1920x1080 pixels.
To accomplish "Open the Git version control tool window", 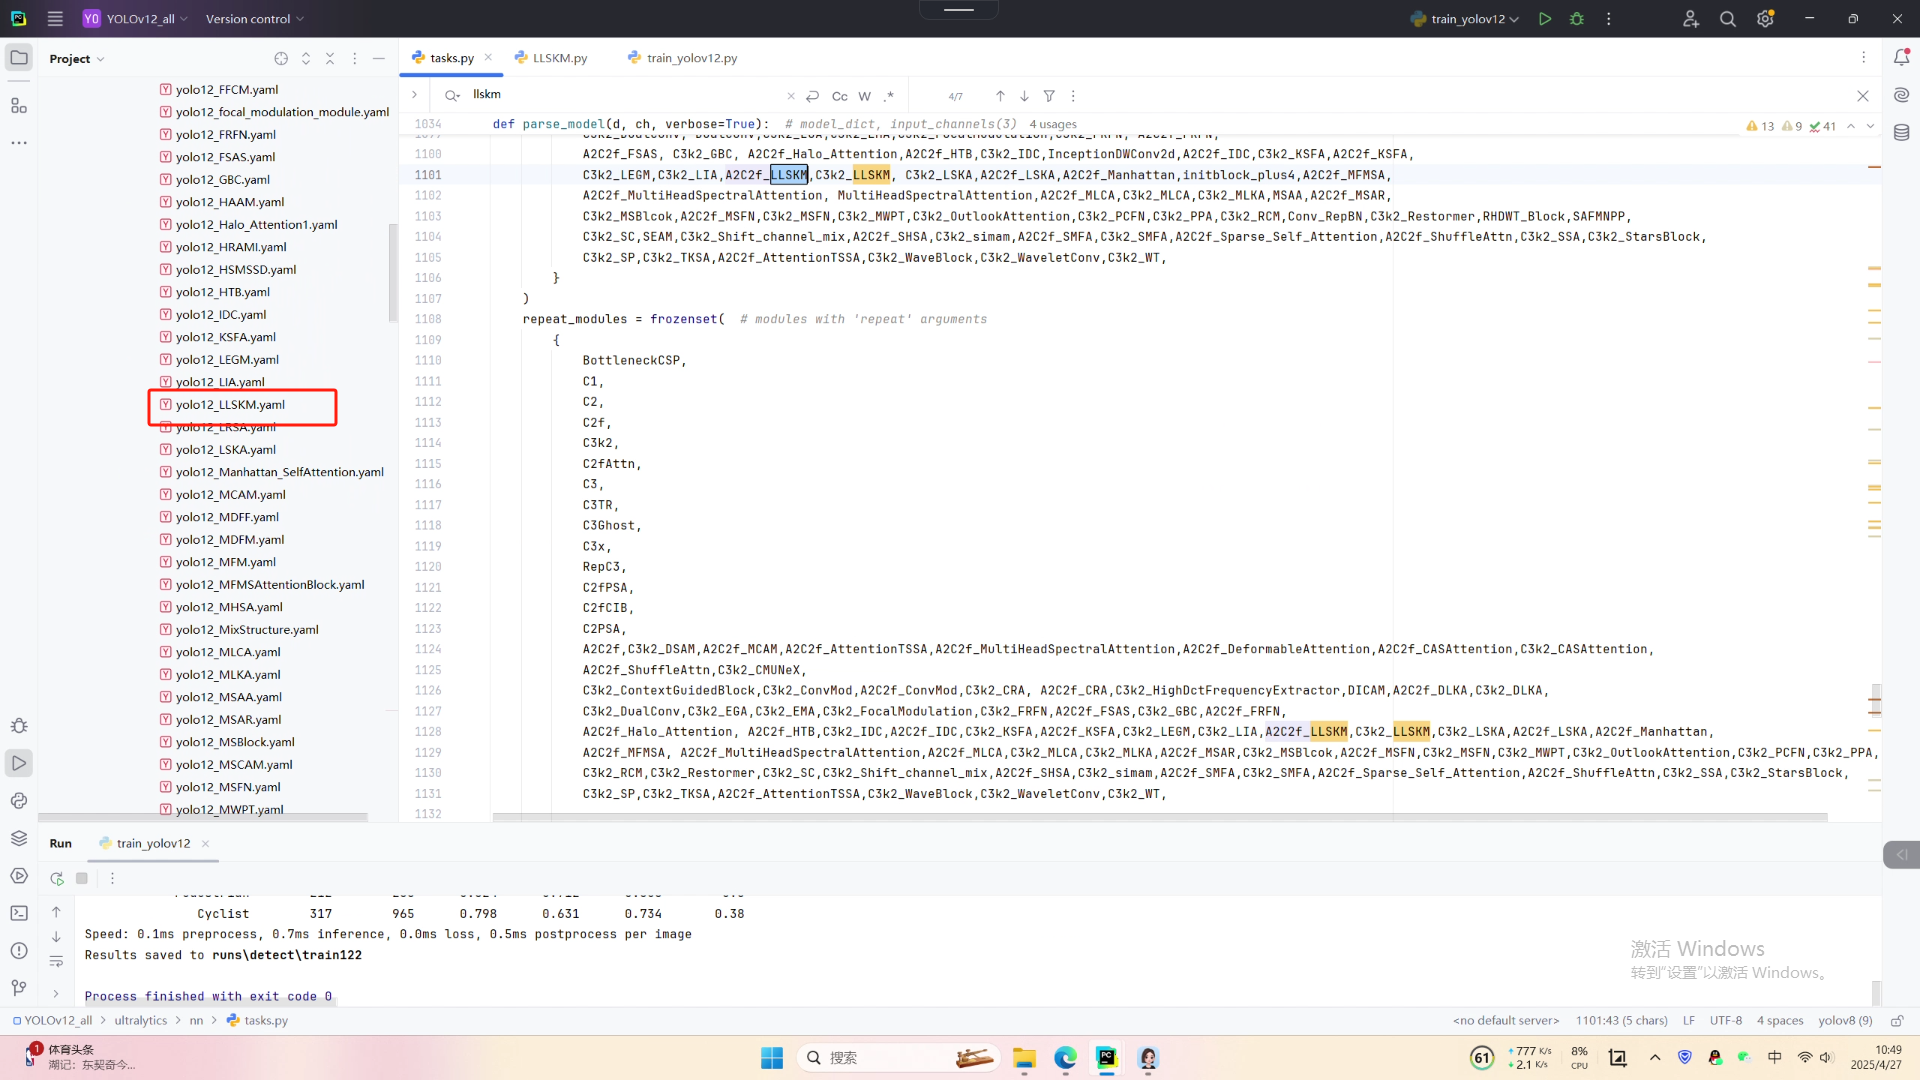I will 19,988.
